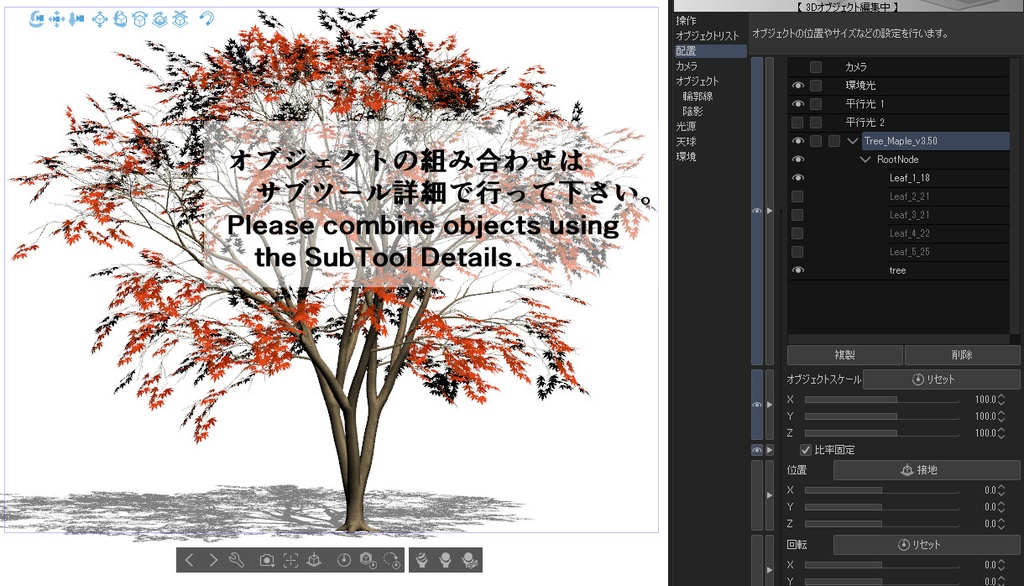
Task: Click the ground placement cube icon
Action: [314, 560]
